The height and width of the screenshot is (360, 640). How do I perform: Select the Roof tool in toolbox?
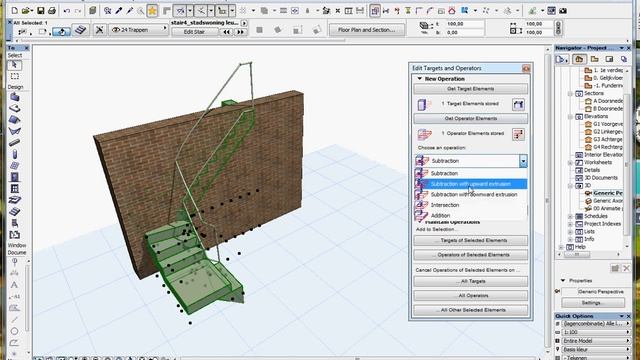[x=14, y=120]
